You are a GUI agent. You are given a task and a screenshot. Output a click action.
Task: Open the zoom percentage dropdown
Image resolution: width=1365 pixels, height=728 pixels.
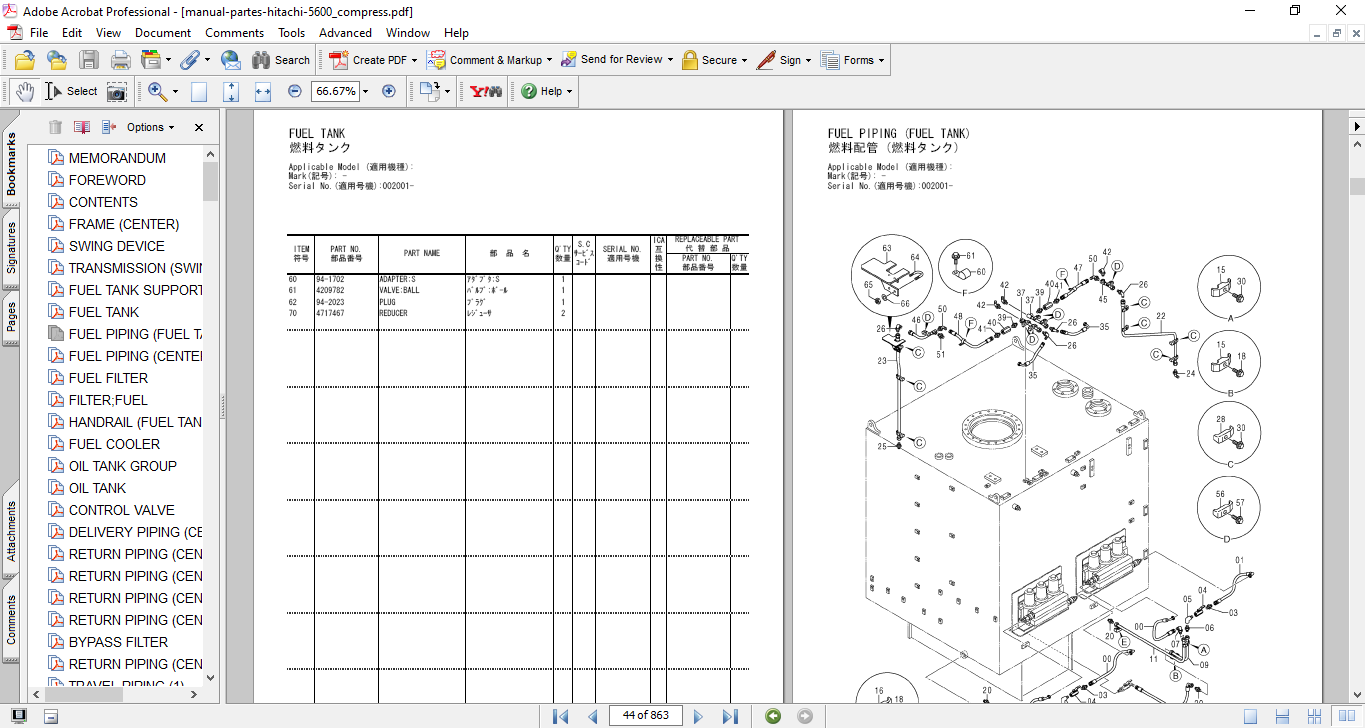click(x=365, y=91)
